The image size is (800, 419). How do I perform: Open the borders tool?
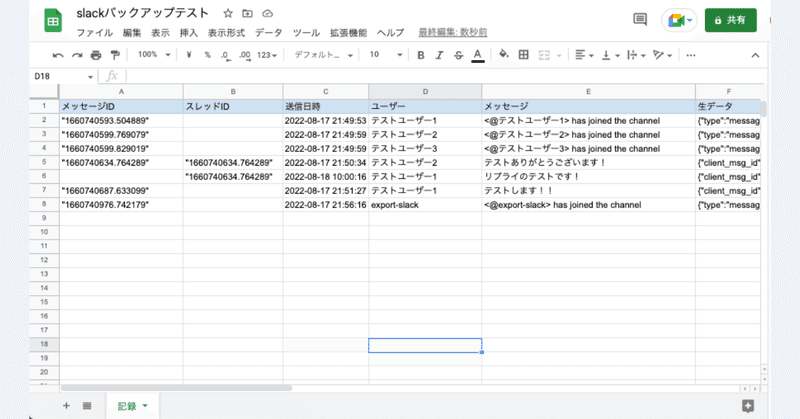pos(523,55)
